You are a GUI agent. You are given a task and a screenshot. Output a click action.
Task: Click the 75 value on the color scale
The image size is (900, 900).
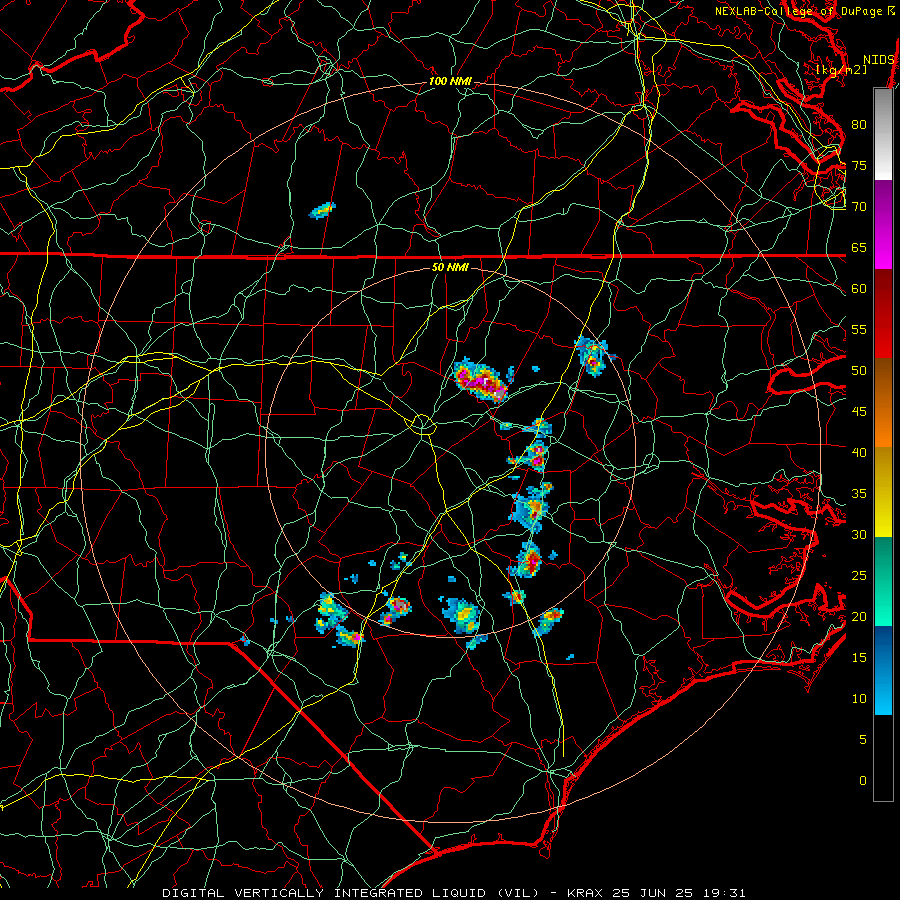(x=859, y=165)
